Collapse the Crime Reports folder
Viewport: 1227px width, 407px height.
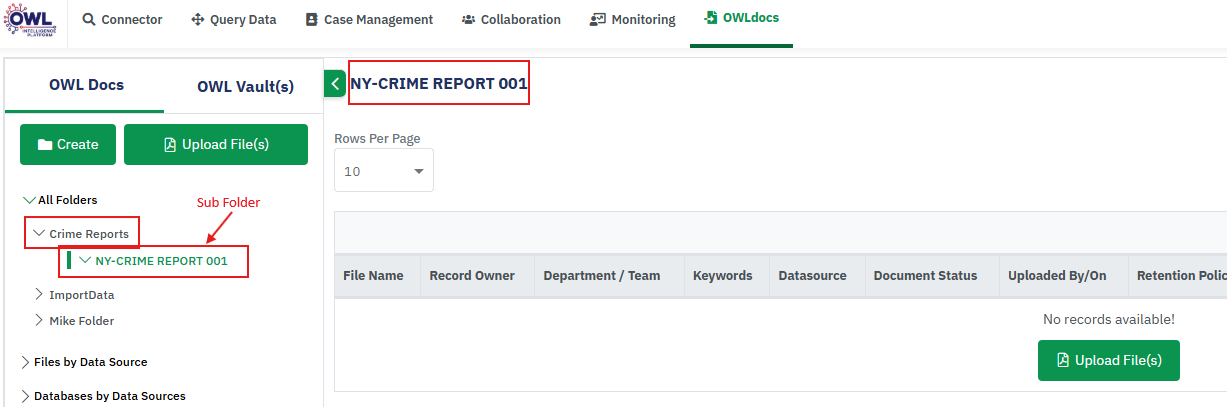39,234
